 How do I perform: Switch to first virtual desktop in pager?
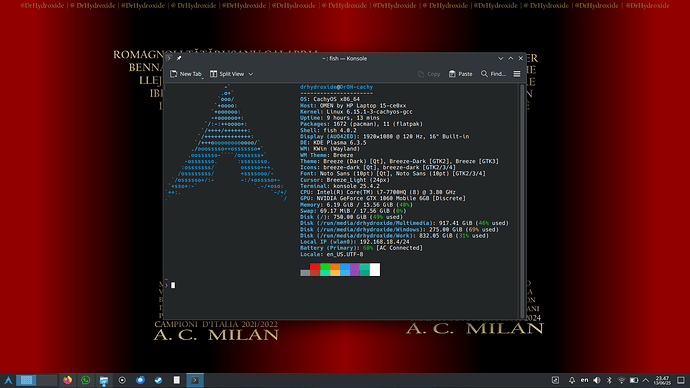tap(26, 380)
